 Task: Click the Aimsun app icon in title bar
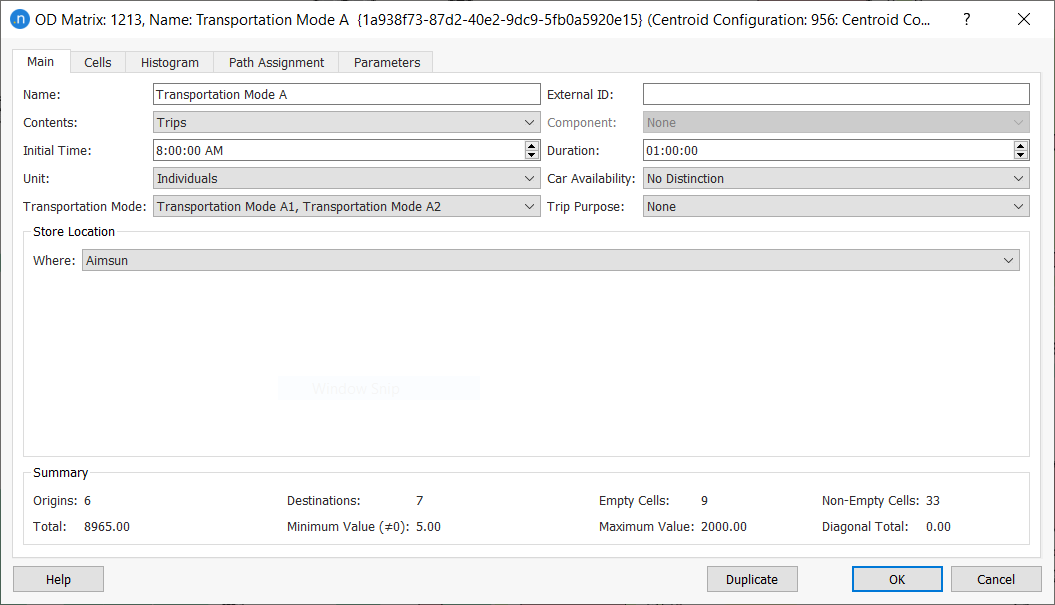coord(19,19)
